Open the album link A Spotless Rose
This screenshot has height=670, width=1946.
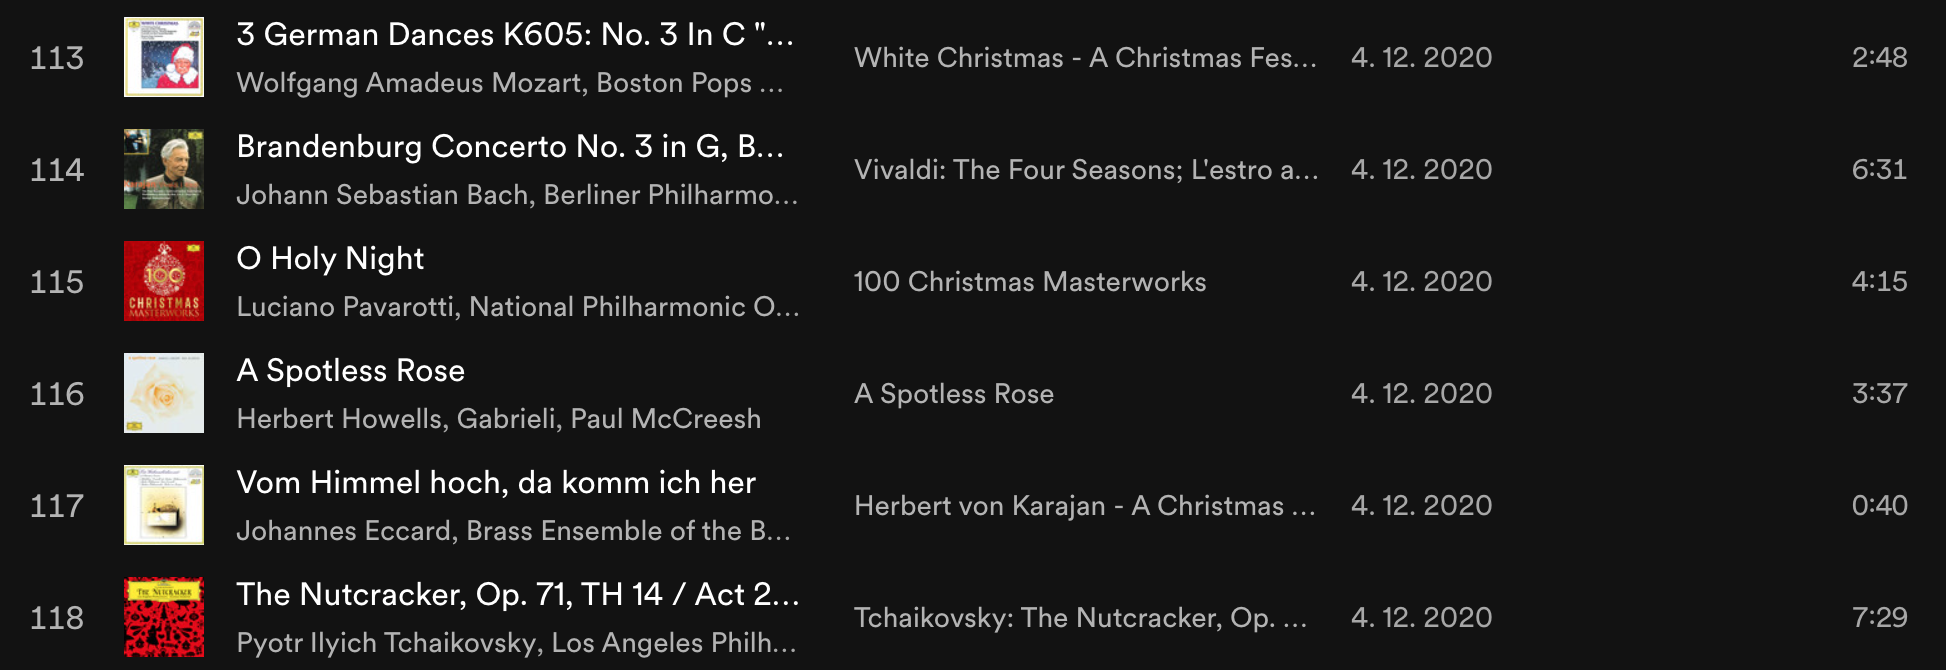pos(953,394)
